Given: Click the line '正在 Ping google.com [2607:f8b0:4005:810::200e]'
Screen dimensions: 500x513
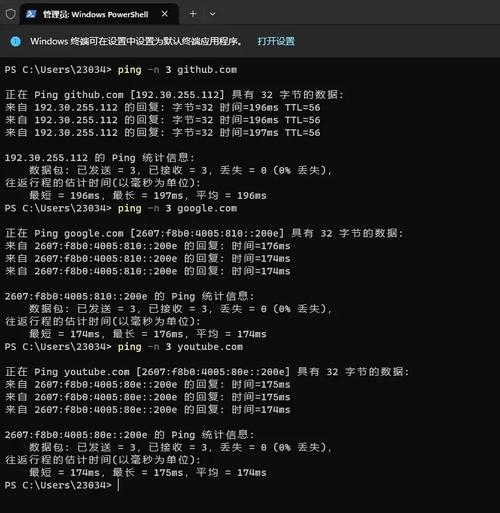Looking at the screenshot, I should point(204,233).
